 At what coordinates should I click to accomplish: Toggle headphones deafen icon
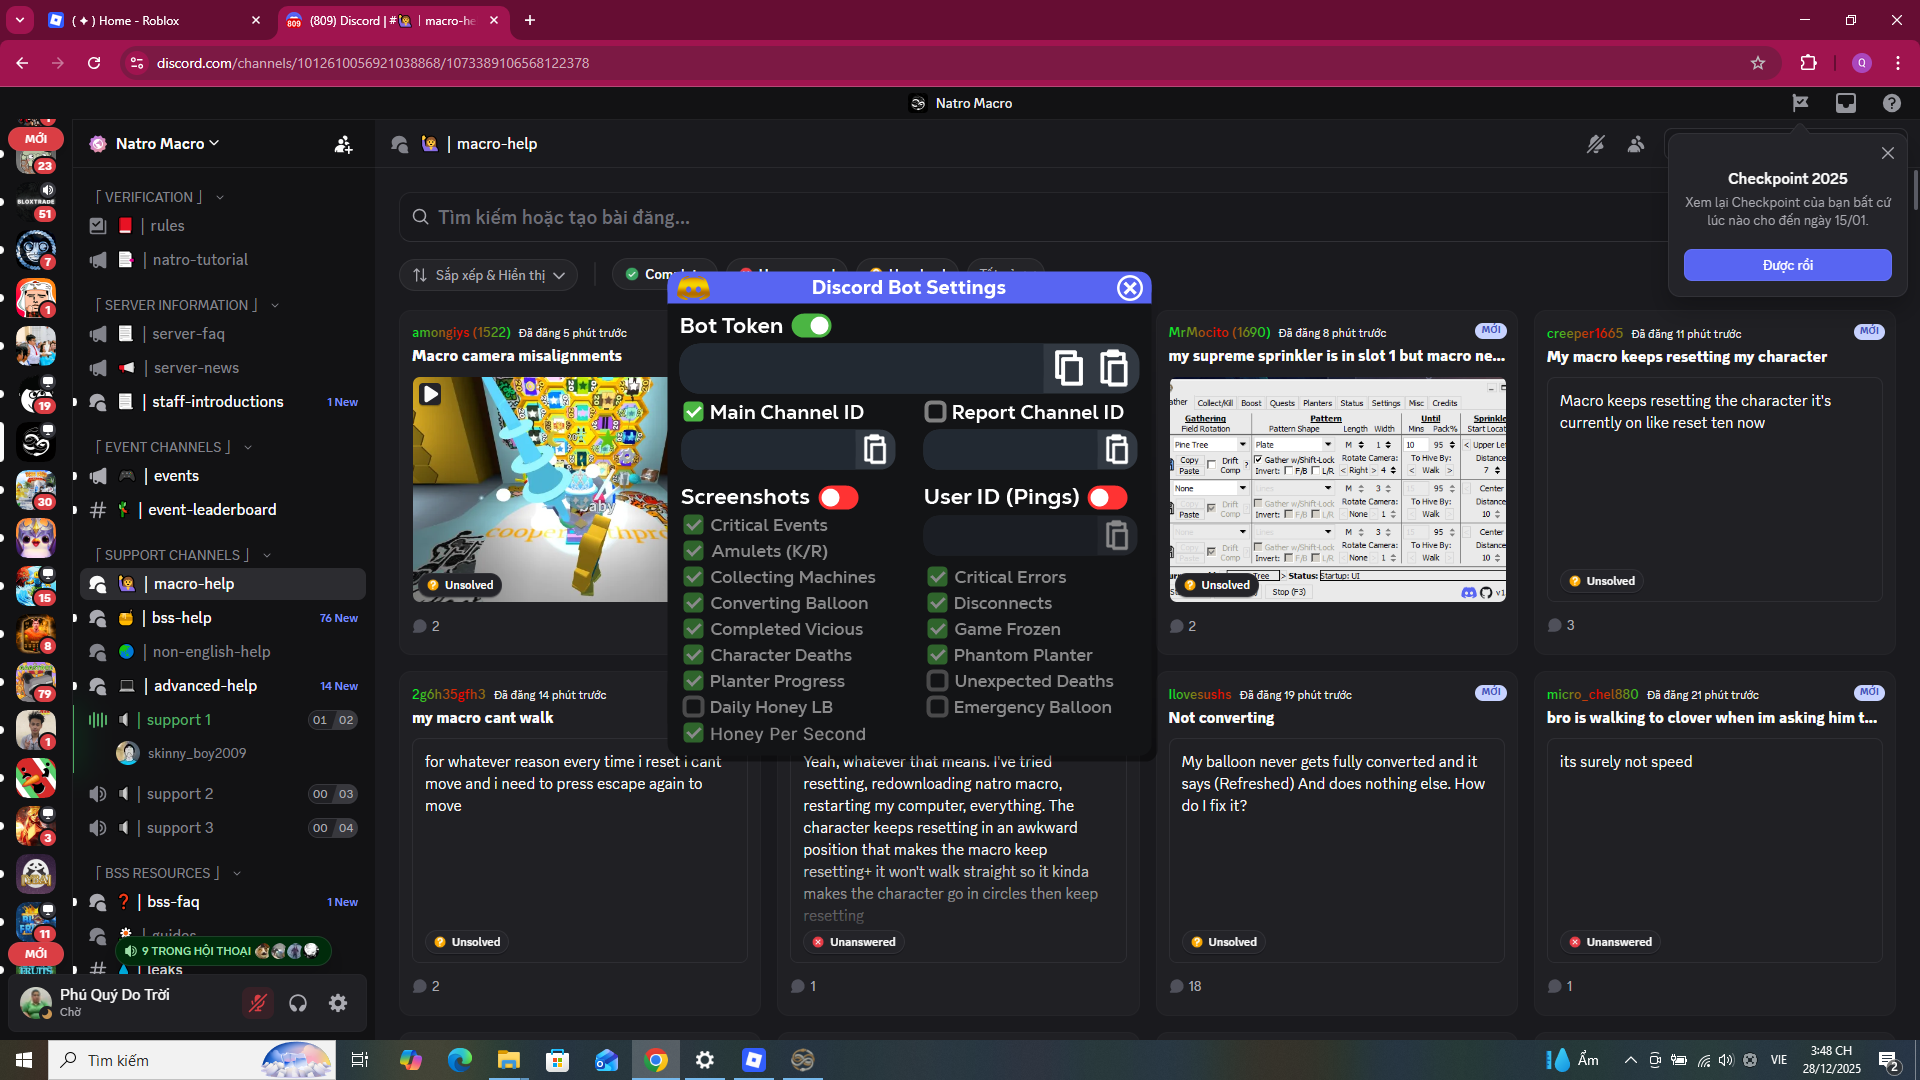[x=298, y=1003]
